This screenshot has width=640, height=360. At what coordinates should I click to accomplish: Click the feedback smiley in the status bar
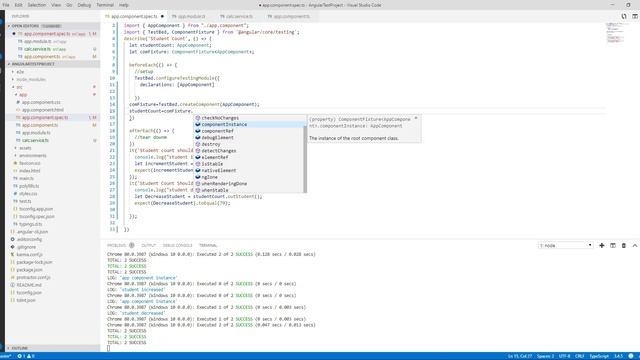click(x=631, y=356)
